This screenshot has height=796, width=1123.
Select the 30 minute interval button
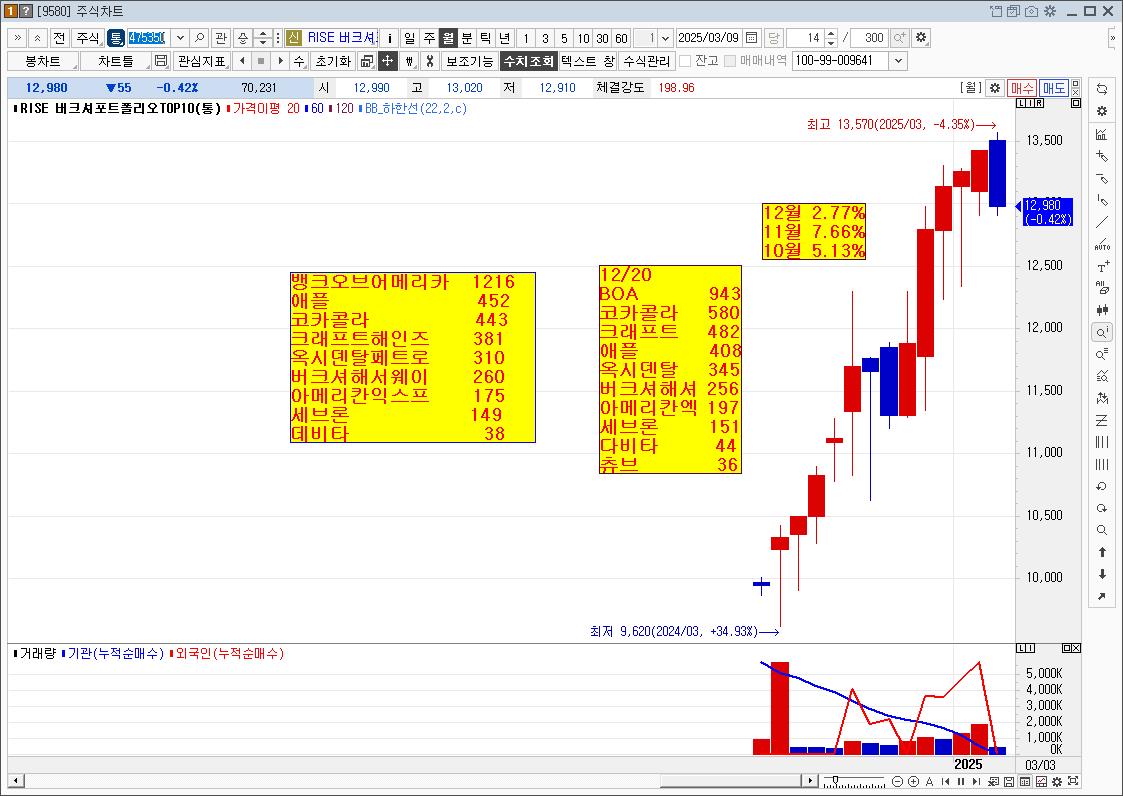tap(602, 38)
